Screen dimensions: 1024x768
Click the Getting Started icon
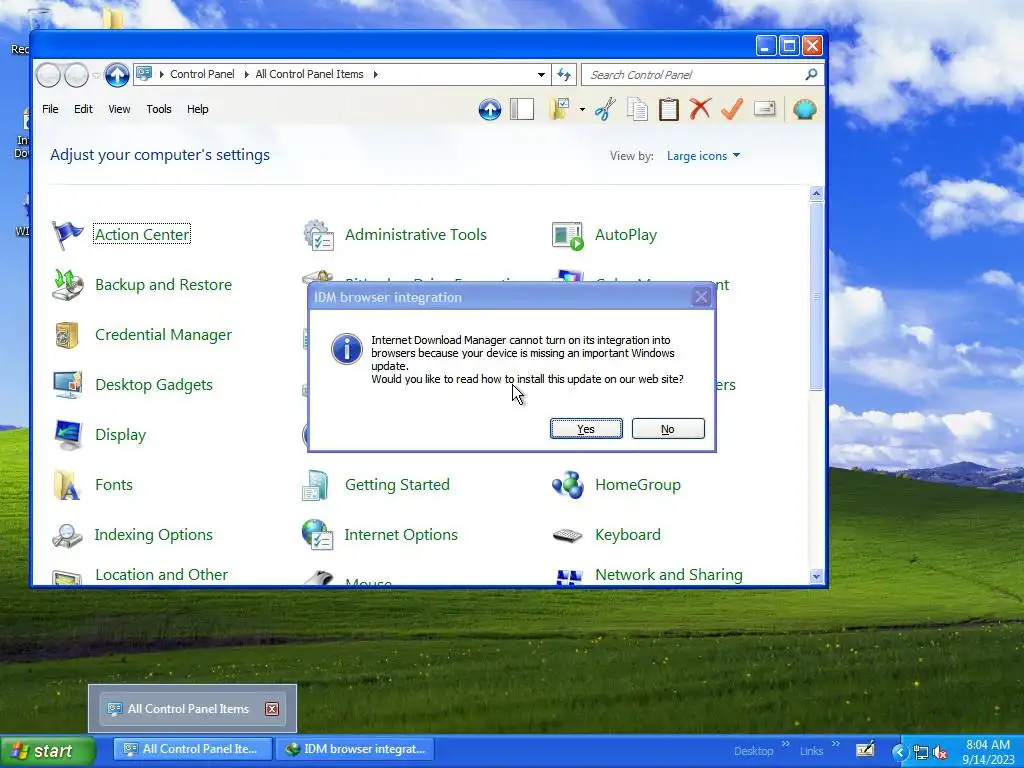pos(315,485)
